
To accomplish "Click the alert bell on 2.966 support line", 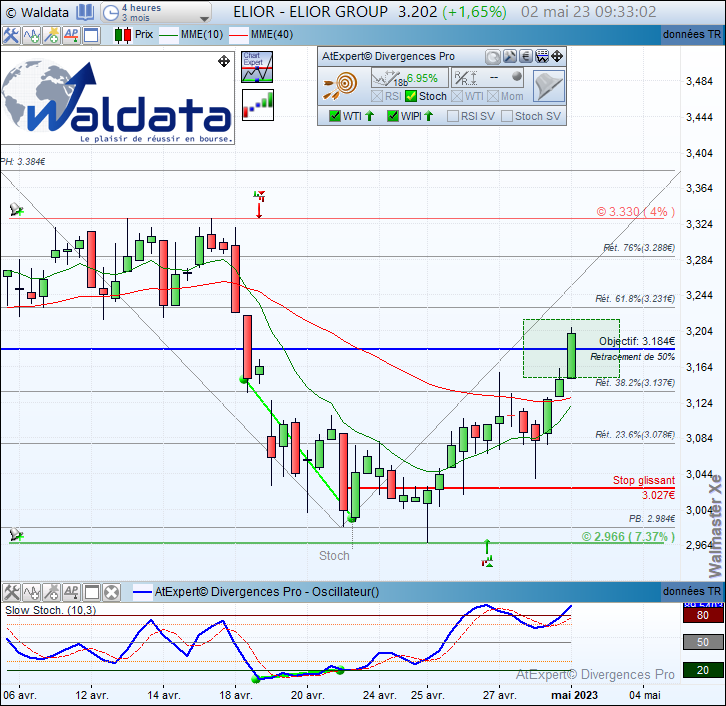I will click(x=17, y=535).
